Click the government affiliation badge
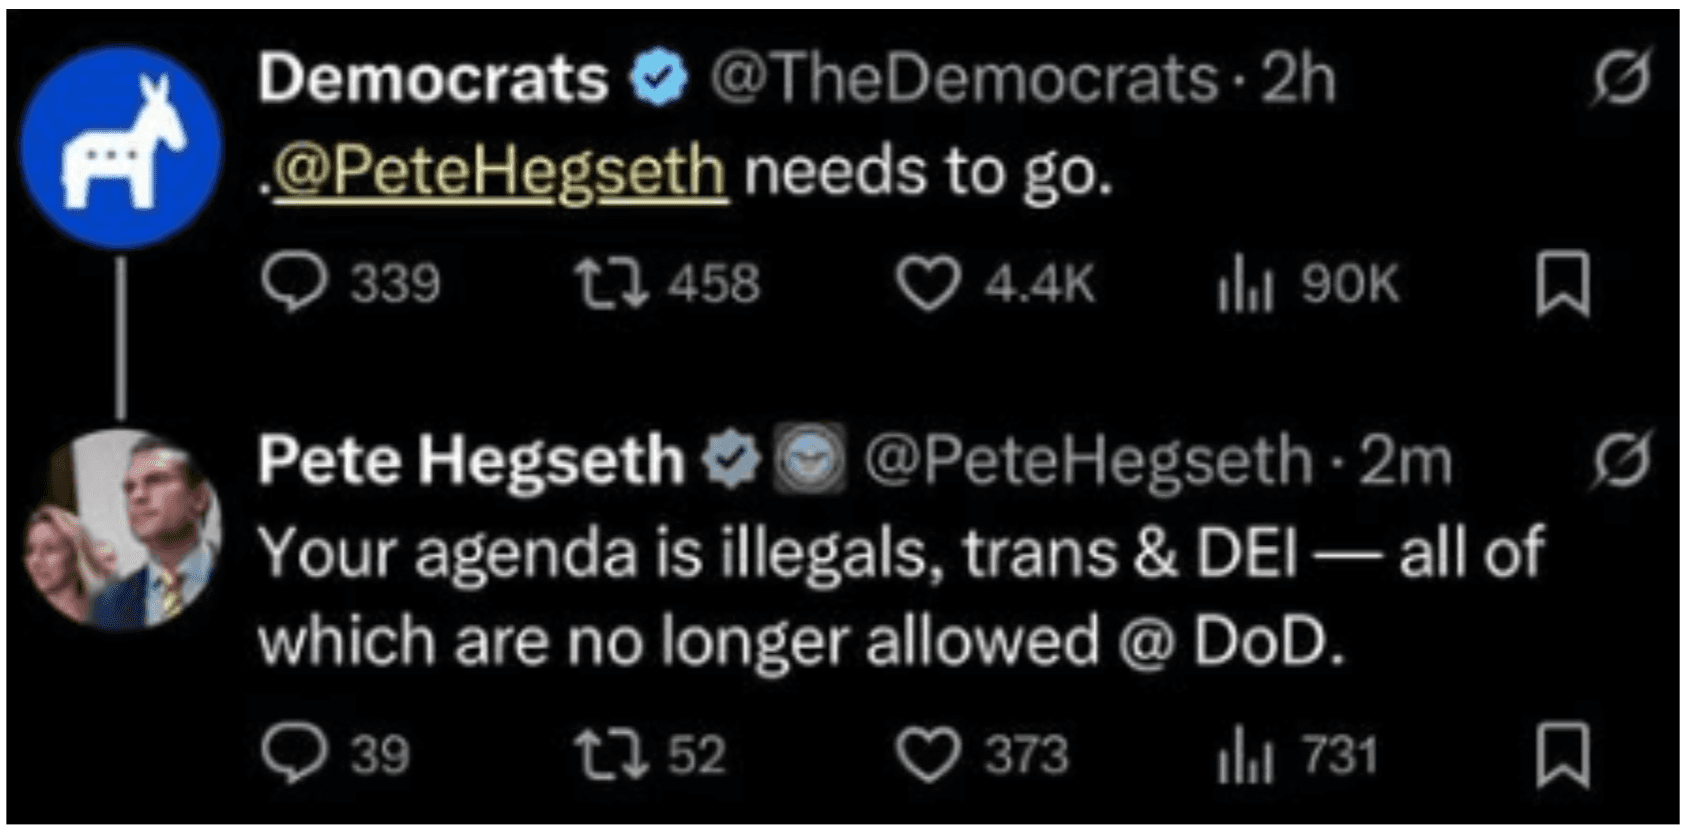Image resolution: width=1688 pixels, height=836 pixels. (x=810, y=461)
